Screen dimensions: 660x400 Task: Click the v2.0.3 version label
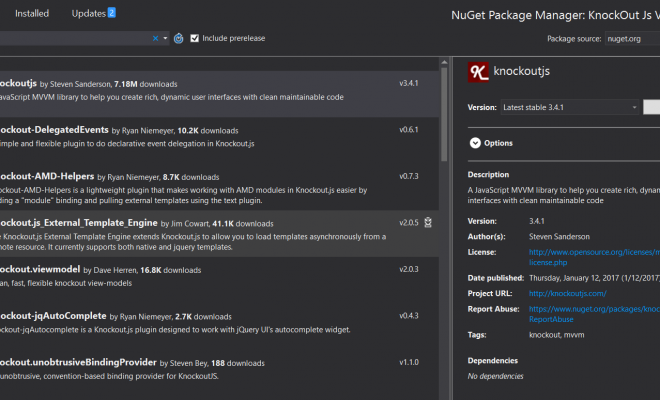coord(409,269)
